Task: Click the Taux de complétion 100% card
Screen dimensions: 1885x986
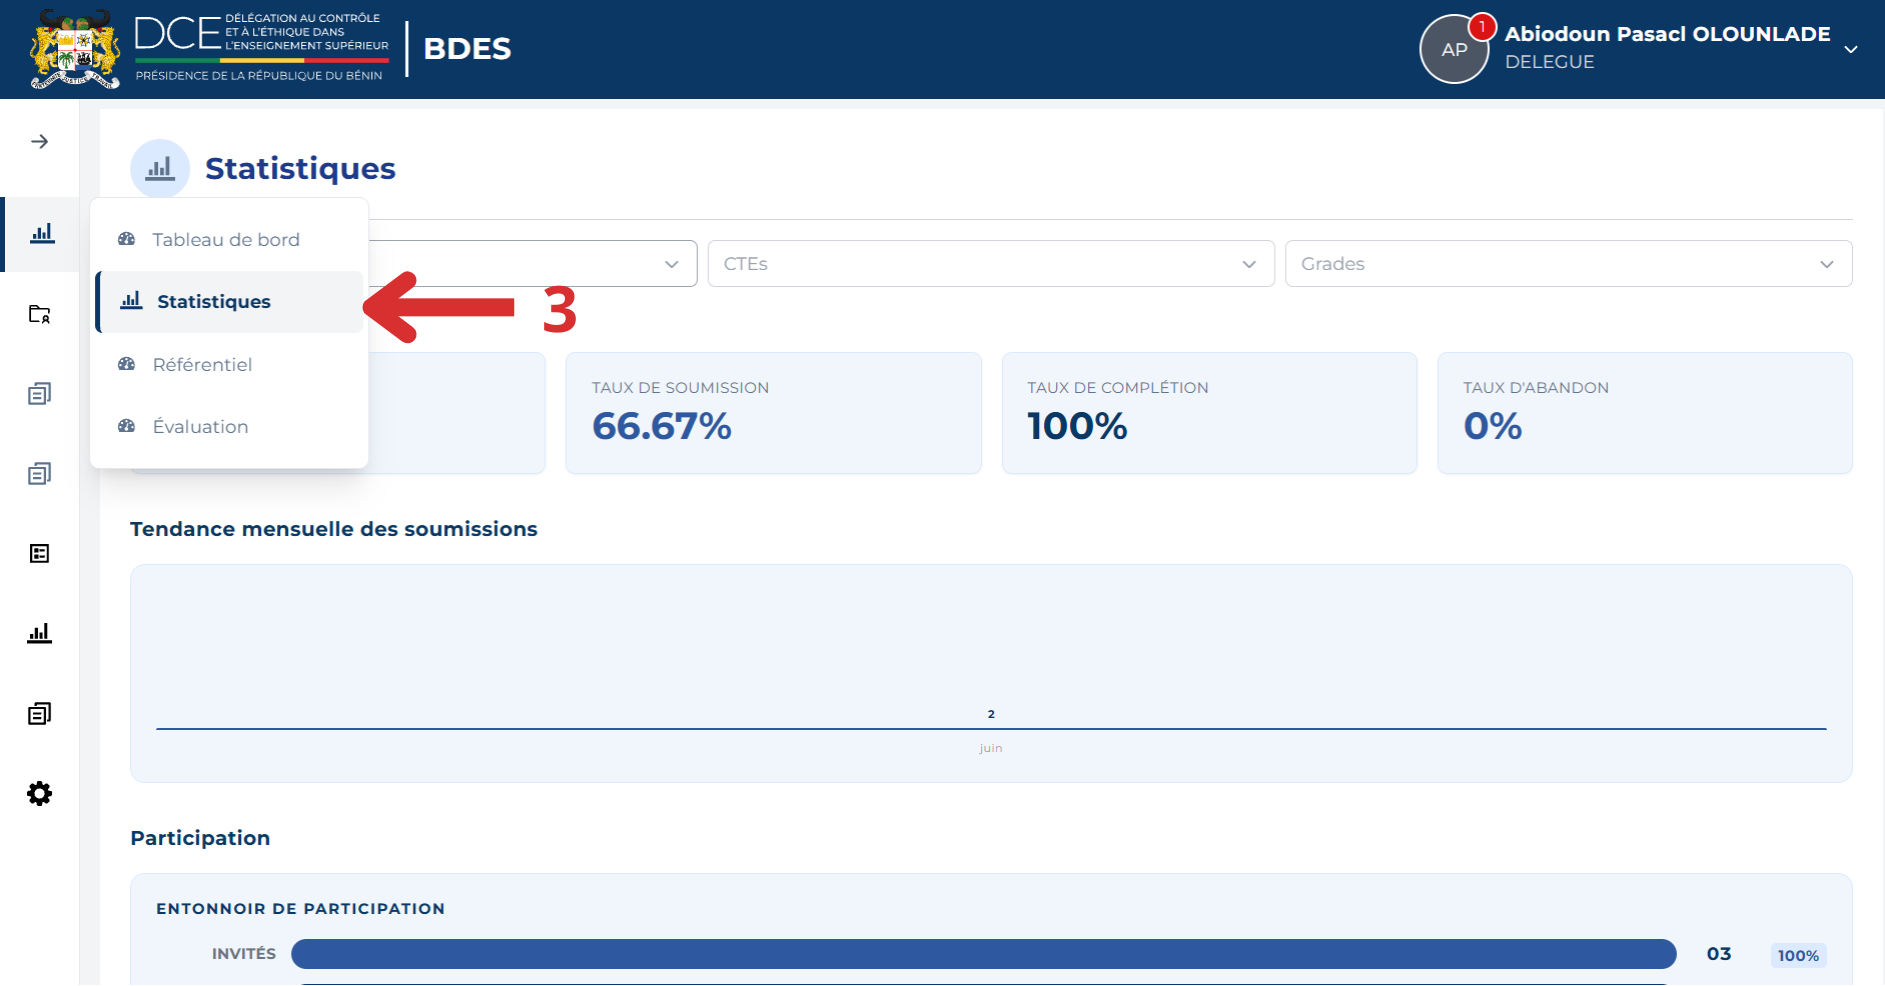Action: click(x=1209, y=413)
